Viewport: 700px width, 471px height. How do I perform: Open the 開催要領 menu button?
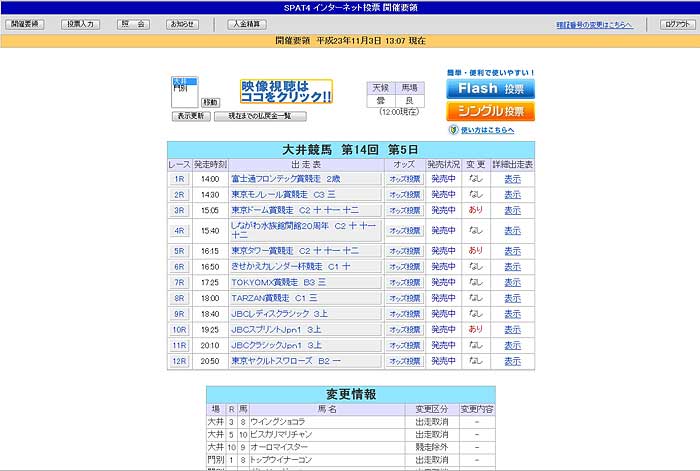[26, 23]
